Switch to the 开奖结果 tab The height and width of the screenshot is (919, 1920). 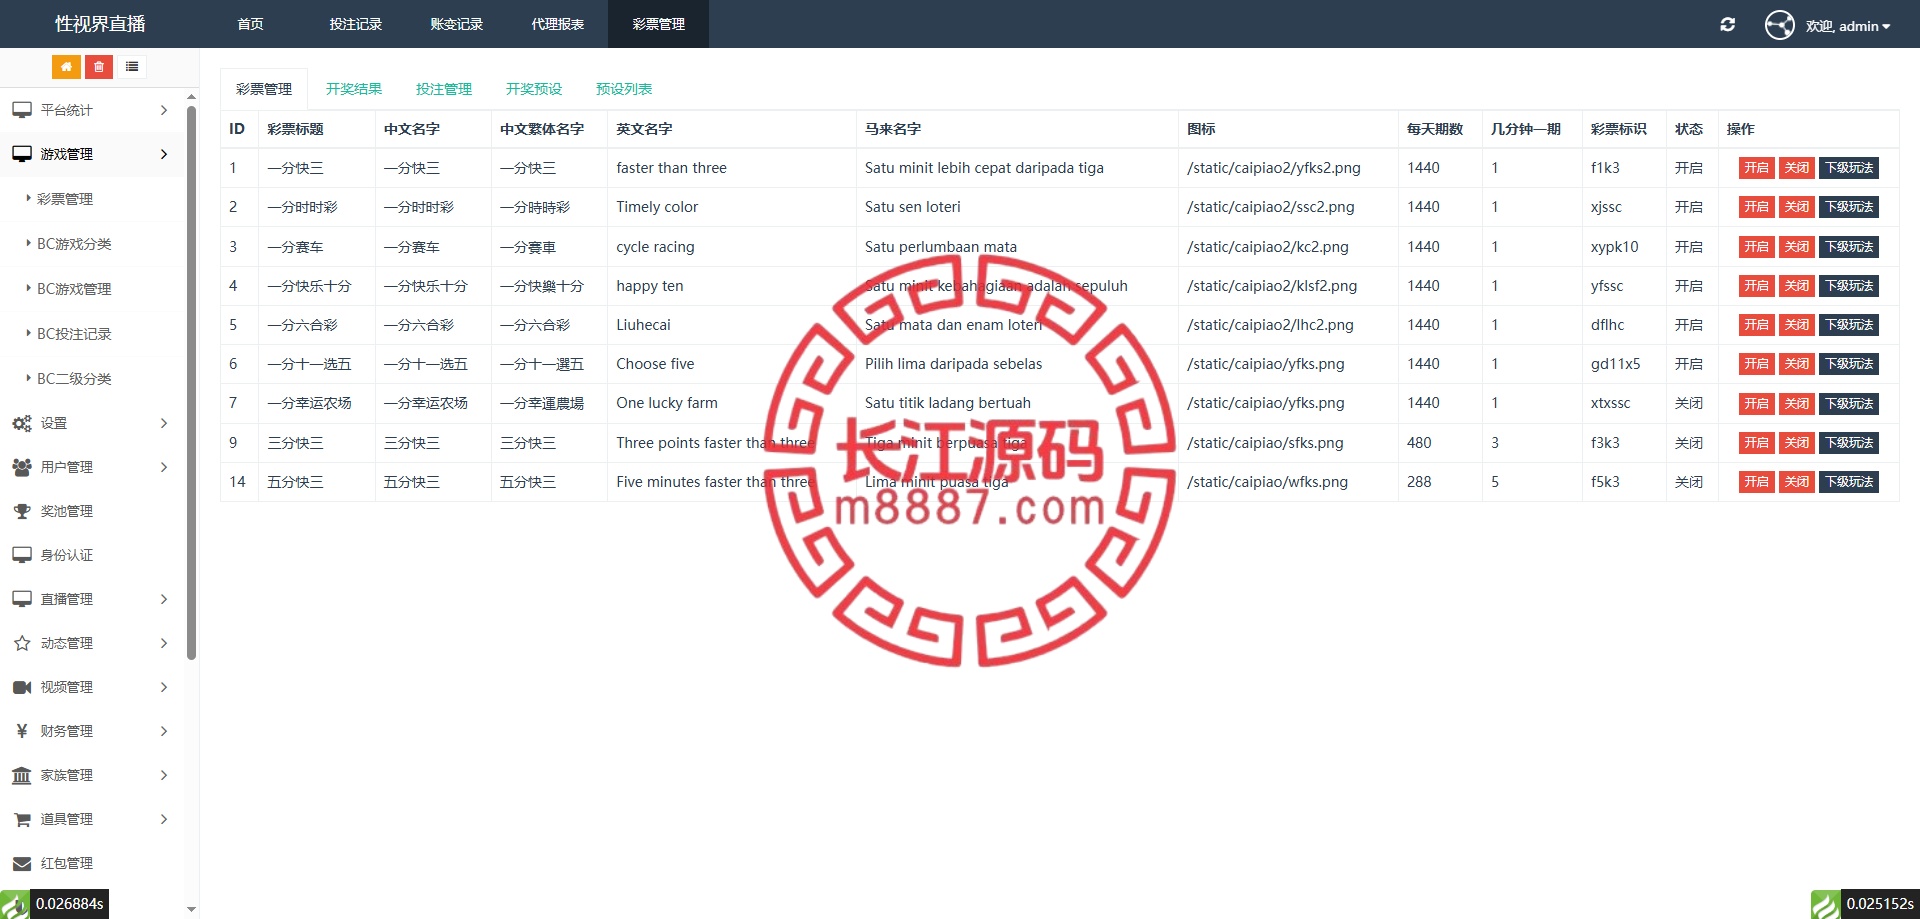click(354, 89)
